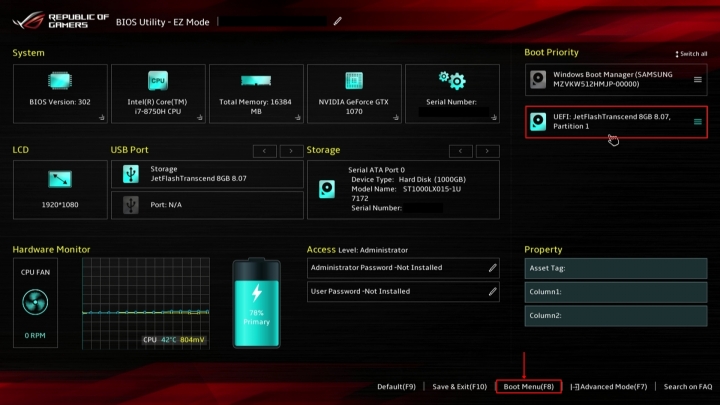Viewport: 720px width, 405px height.
Task: Open NVIDIA GeForce GTX details arrow
Action: coord(396,118)
